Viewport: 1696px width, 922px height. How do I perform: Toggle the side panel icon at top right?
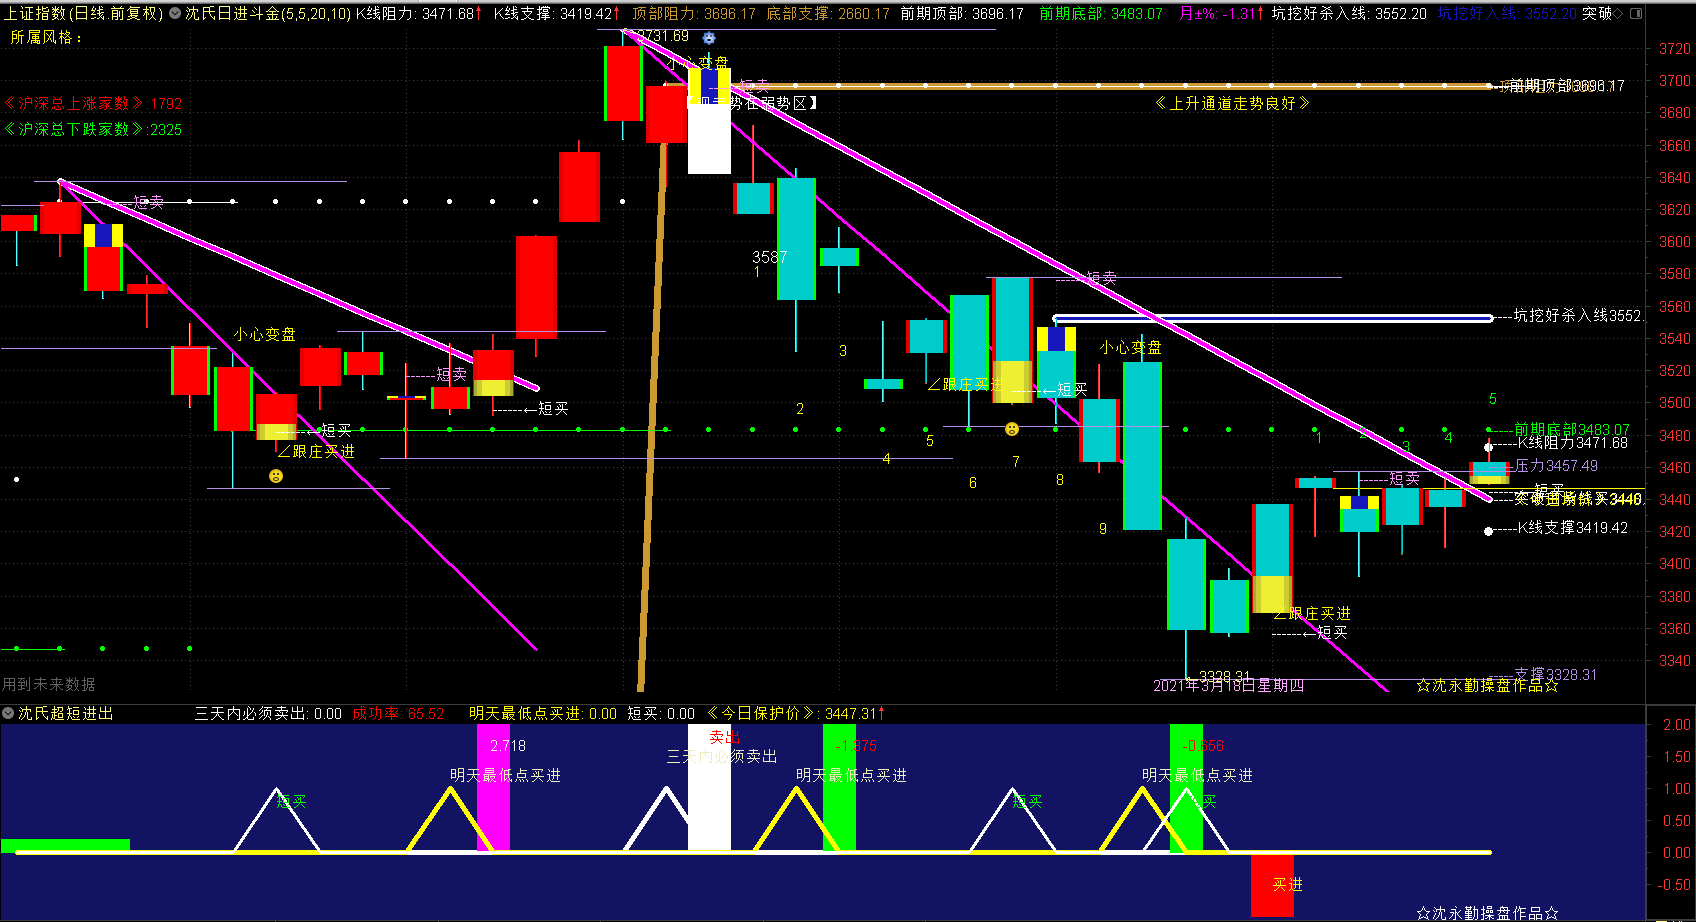click(1636, 13)
